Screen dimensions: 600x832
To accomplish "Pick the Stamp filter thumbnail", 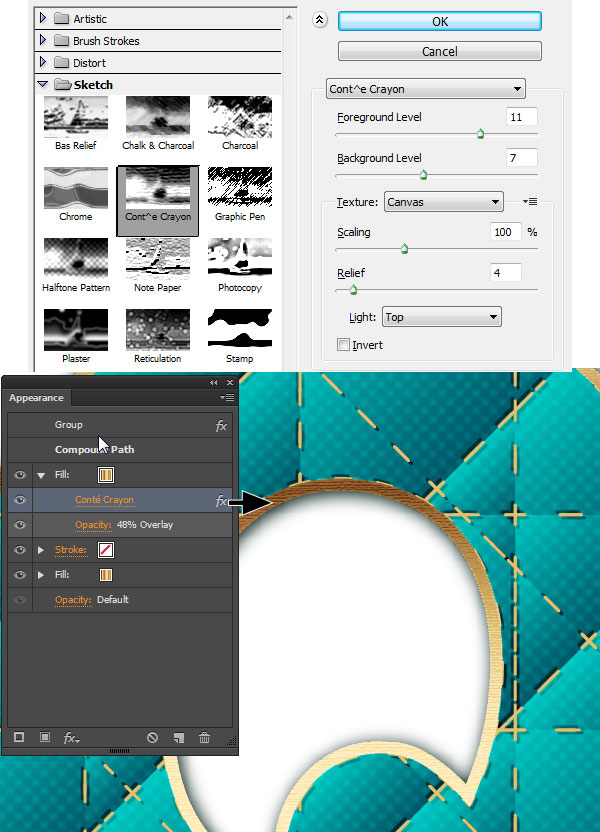I will tap(240, 330).
